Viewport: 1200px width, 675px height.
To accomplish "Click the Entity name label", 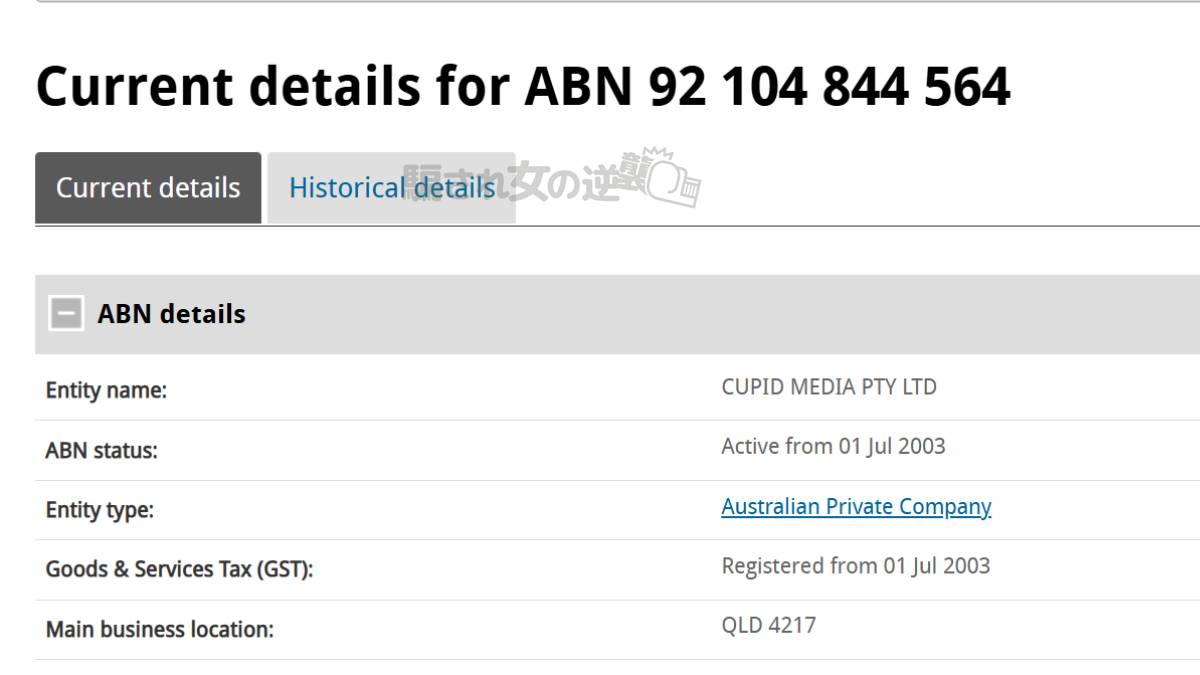I will pos(106,391).
